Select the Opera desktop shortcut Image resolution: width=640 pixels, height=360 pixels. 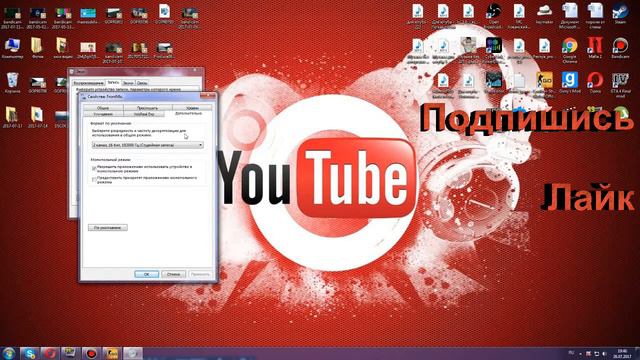tap(595, 82)
